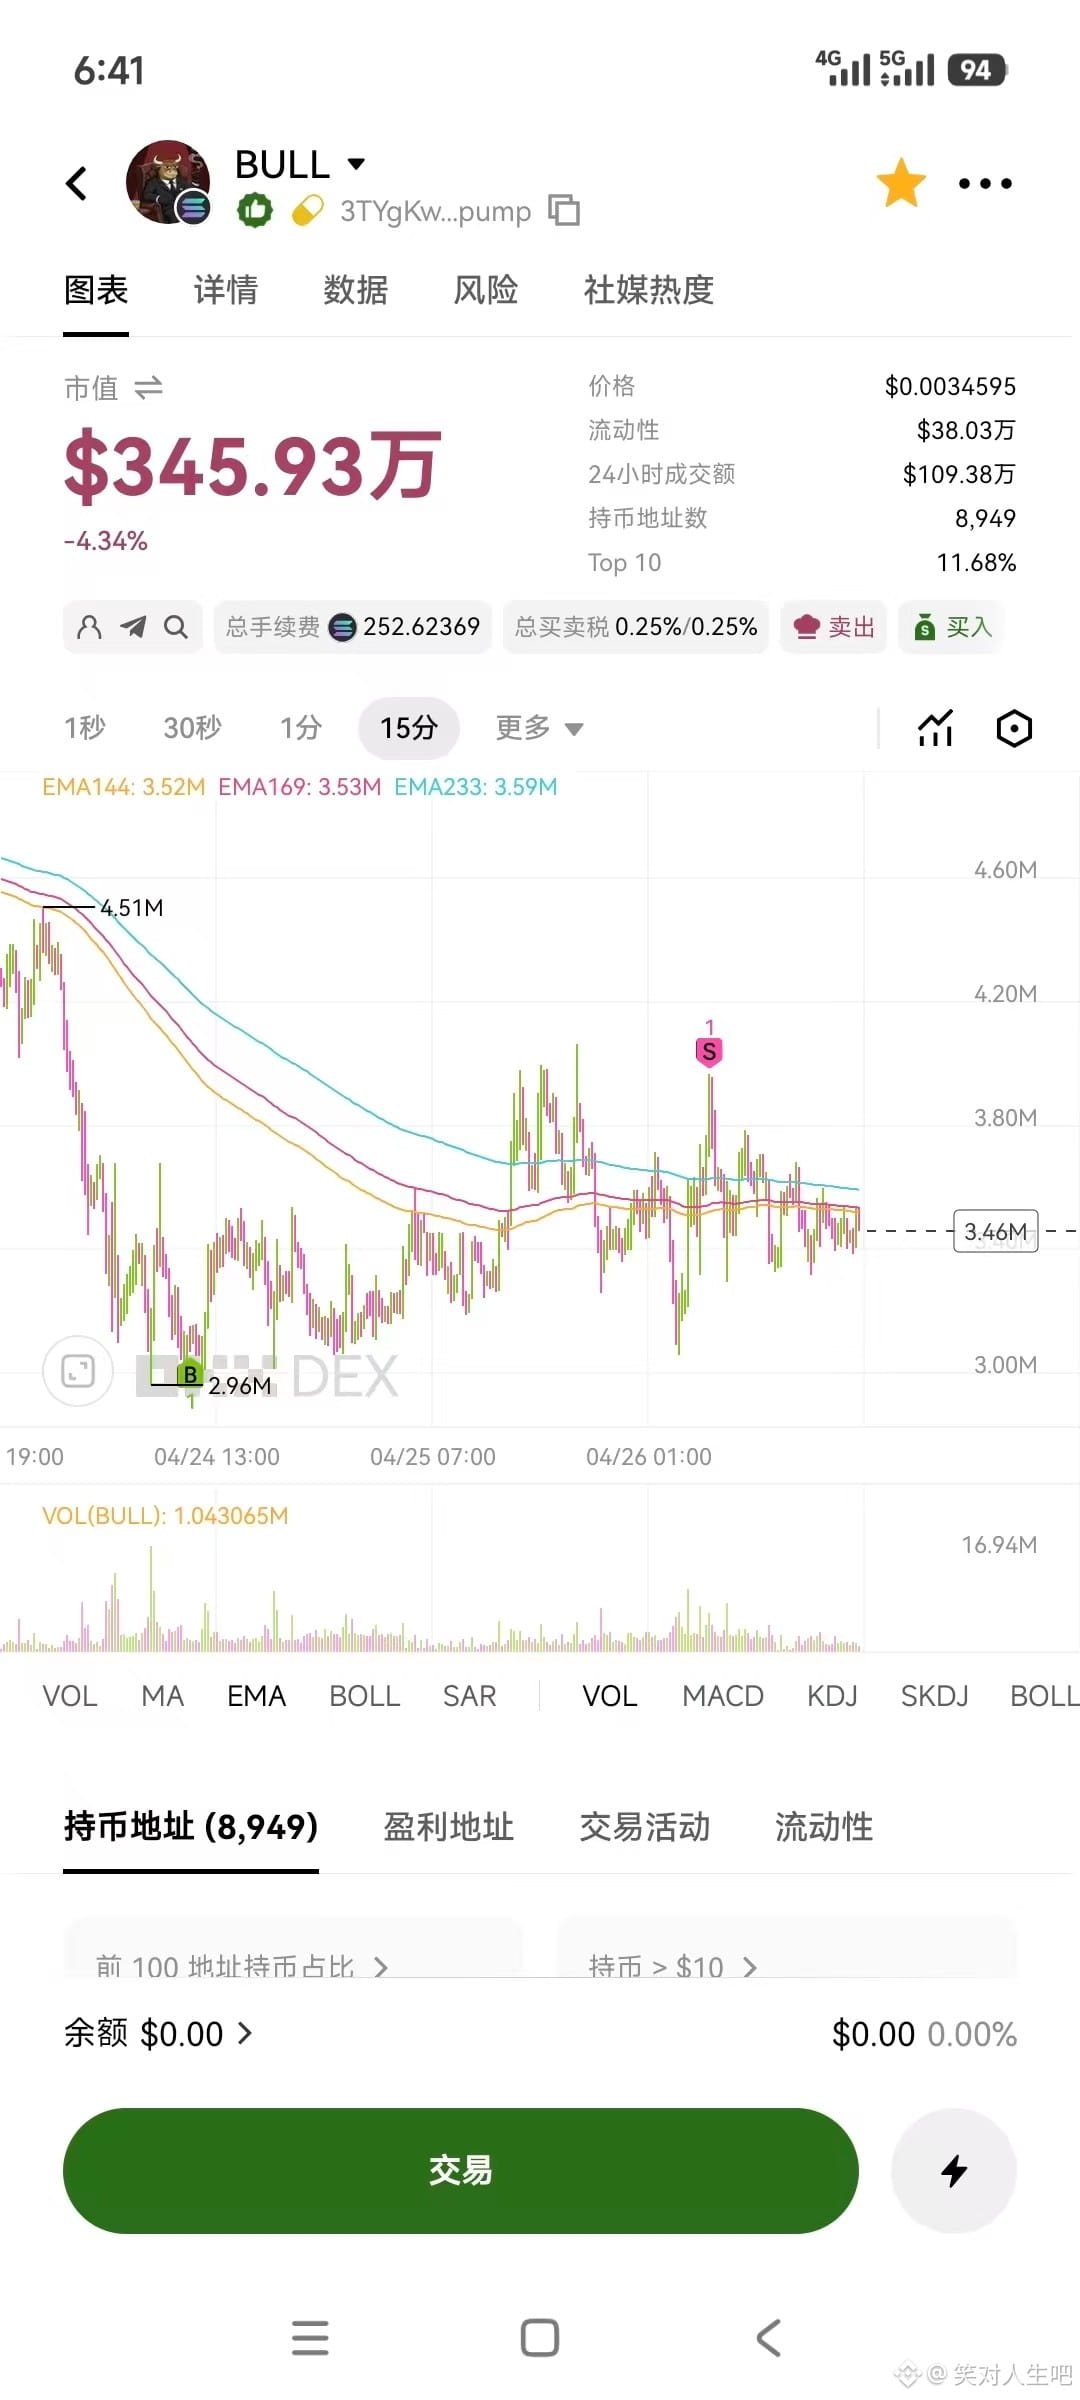
Task: Tap the 3.46M current price label
Action: [995, 1231]
